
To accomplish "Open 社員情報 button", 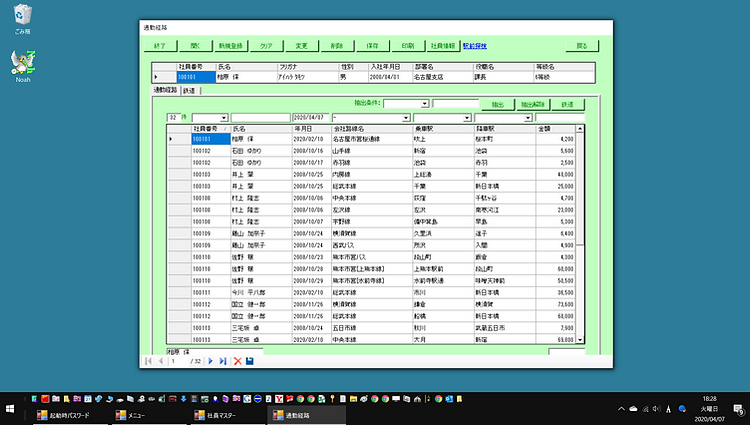I will click(x=443, y=46).
